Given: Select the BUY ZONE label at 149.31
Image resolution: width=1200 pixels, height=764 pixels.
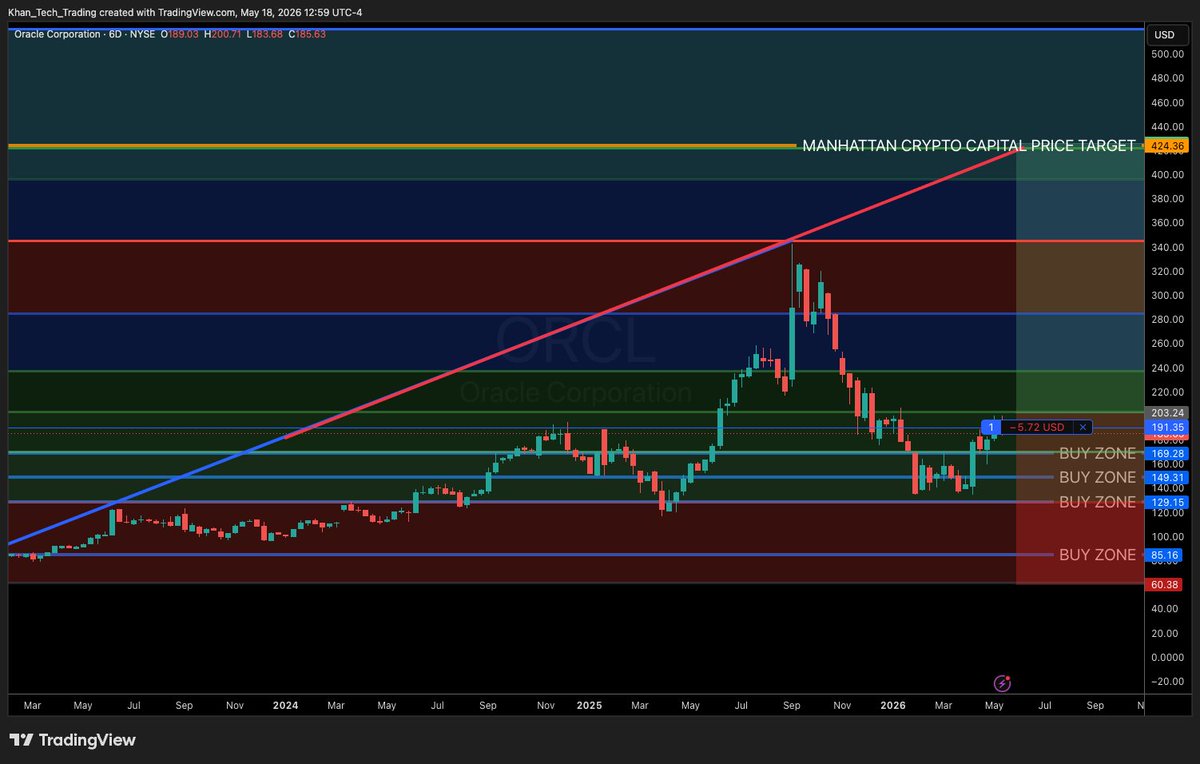Looking at the screenshot, I should (x=1097, y=477).
